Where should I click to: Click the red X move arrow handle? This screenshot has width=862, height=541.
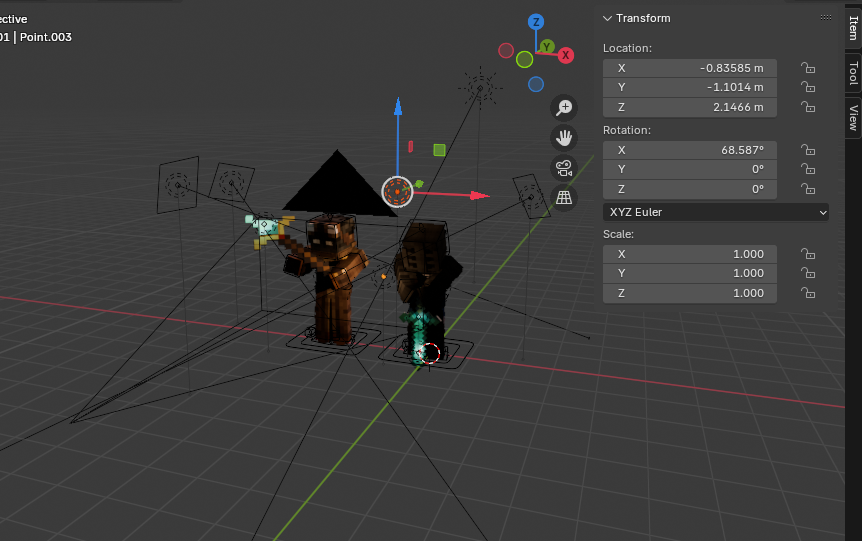point(479,195)
